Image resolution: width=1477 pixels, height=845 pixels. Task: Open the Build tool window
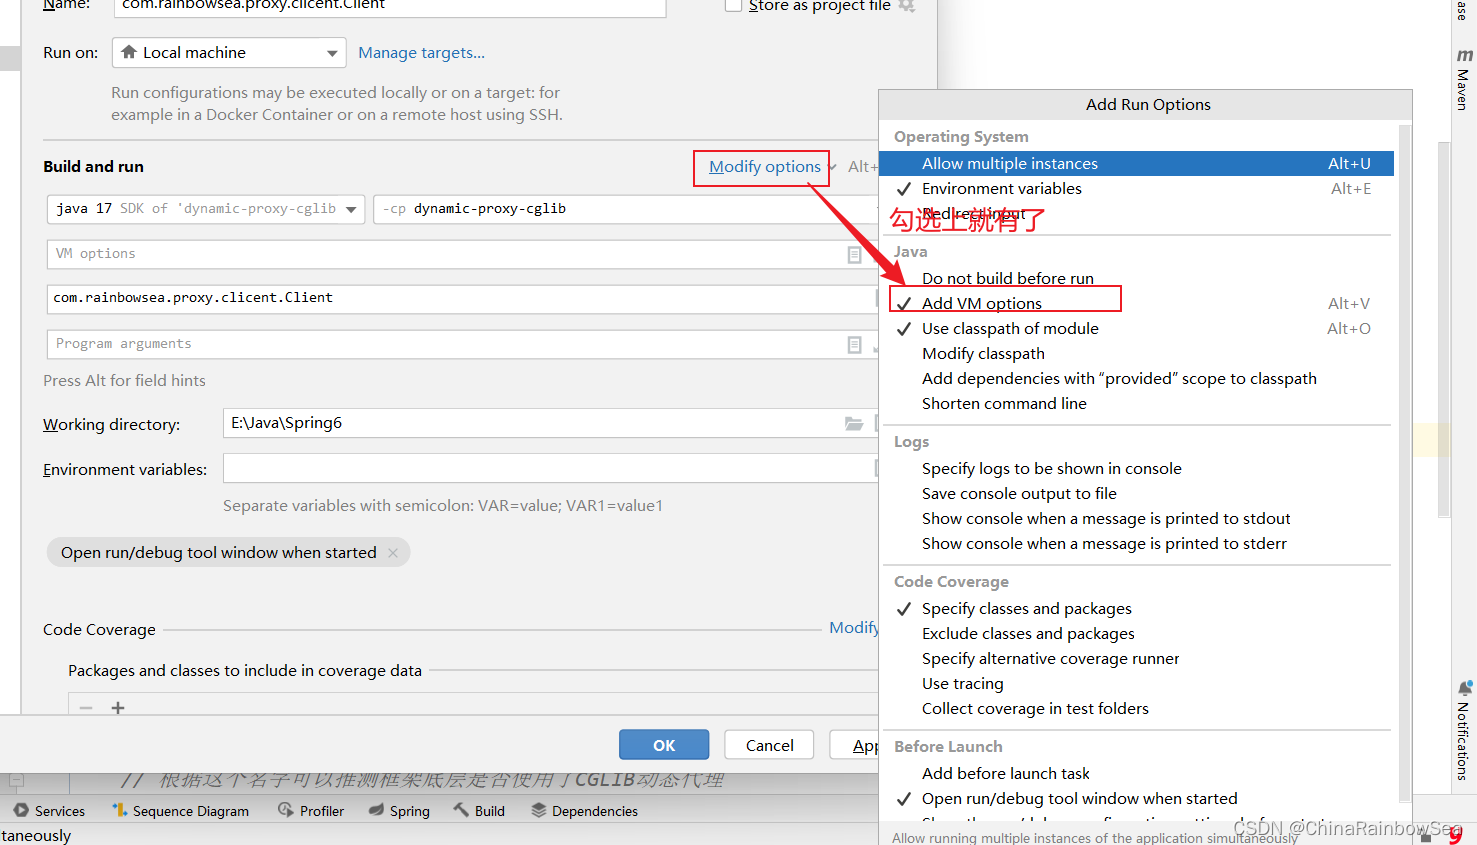coord(479,811)
